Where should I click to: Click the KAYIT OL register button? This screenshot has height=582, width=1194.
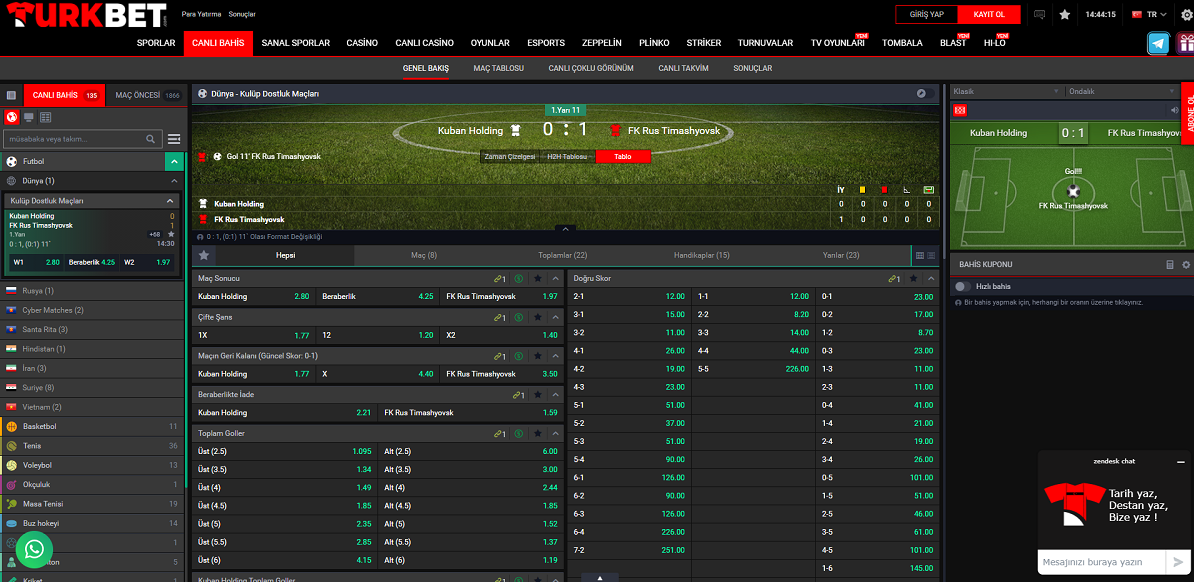coord(989,14)
